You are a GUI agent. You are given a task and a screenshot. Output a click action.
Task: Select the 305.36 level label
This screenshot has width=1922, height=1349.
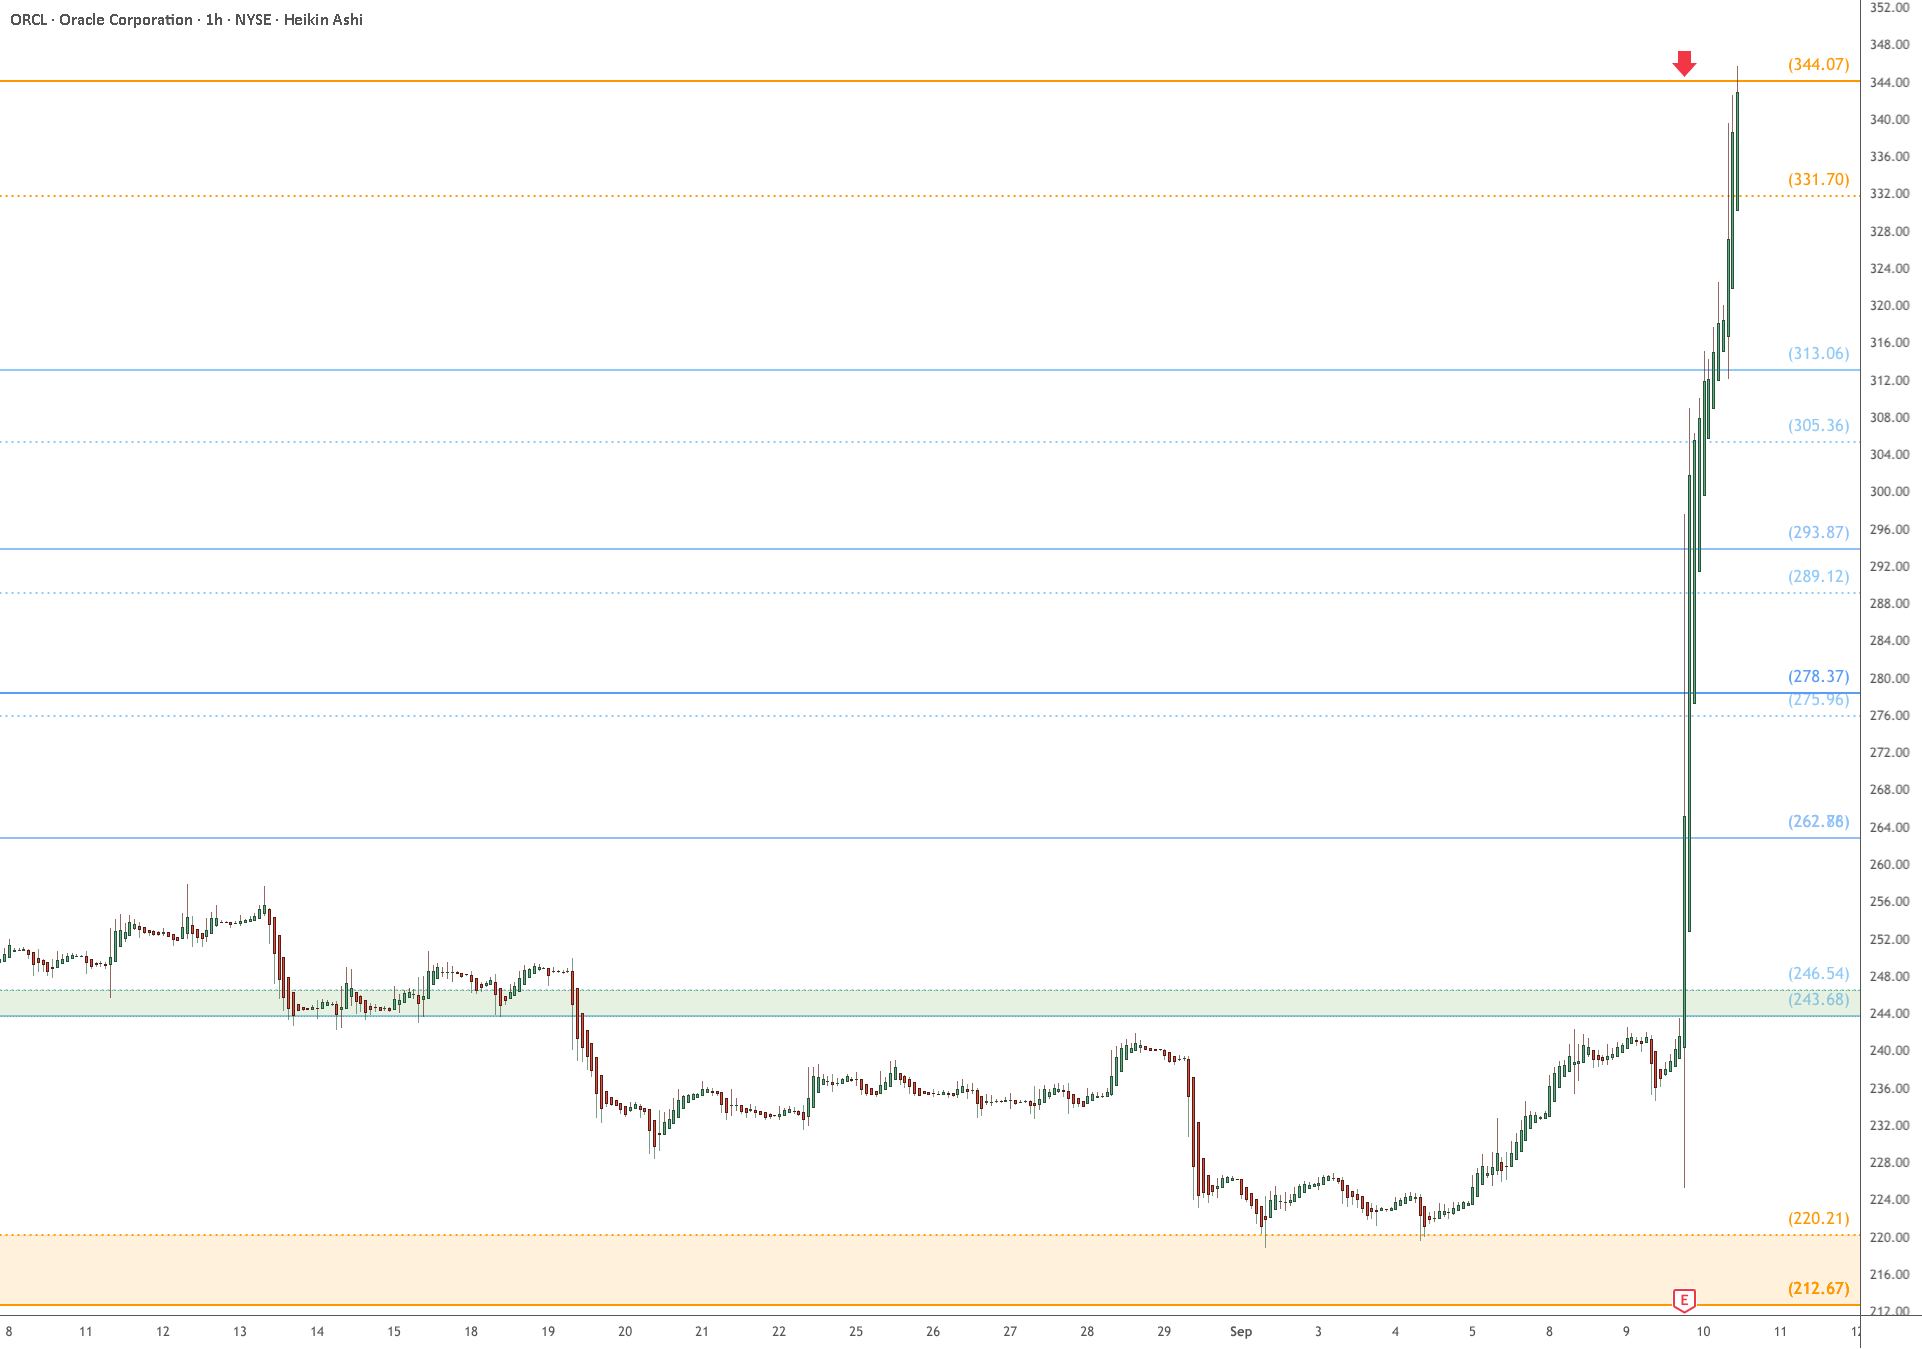[x=1819, y=425]
